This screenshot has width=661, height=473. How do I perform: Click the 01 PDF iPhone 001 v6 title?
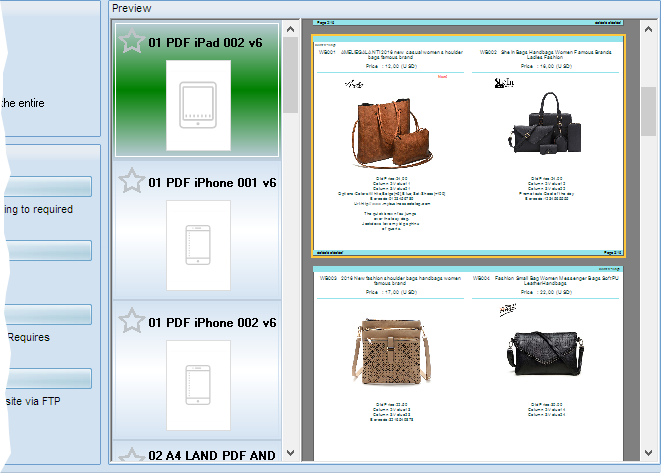click(x=212, y=183)
